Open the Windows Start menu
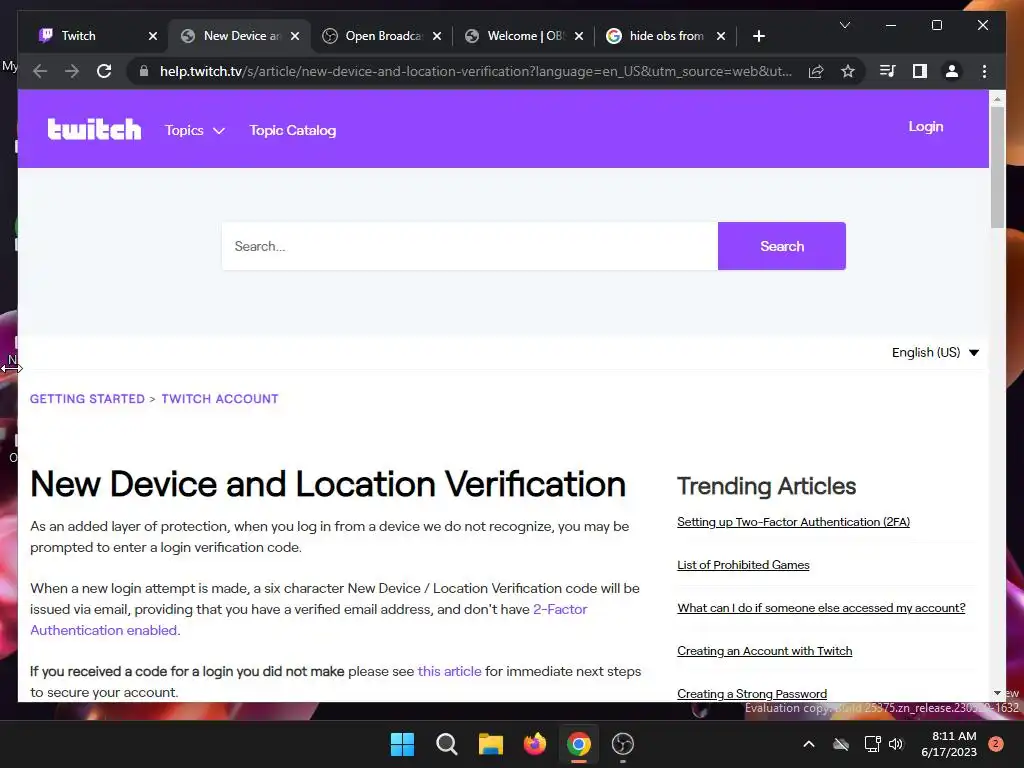1024x768 pixels. 402,744
